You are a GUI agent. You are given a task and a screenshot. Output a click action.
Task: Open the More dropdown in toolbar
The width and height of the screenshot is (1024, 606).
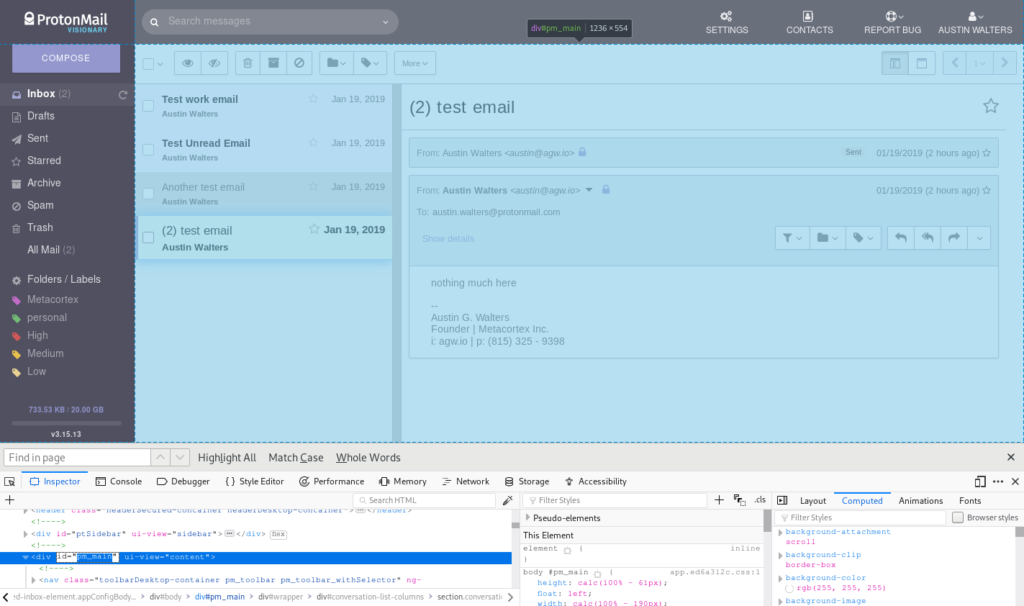(x=415, y=62)
